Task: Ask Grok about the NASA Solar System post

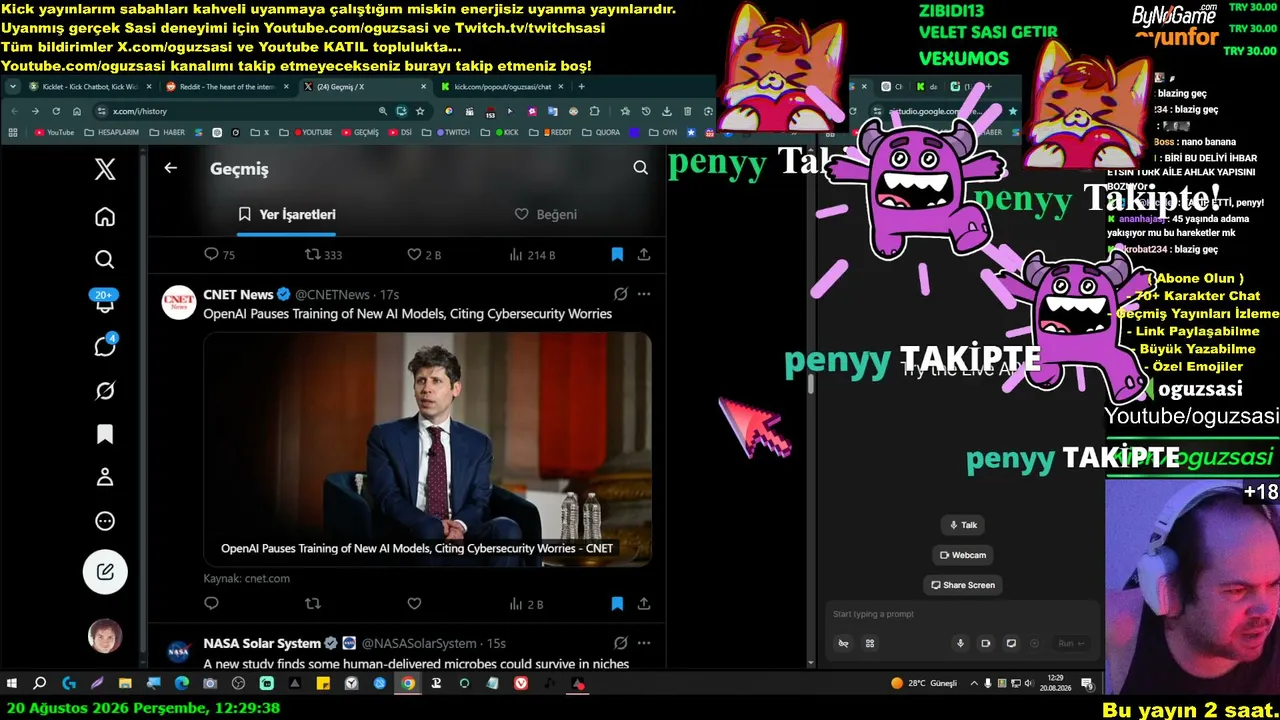Action: (621, 643)
